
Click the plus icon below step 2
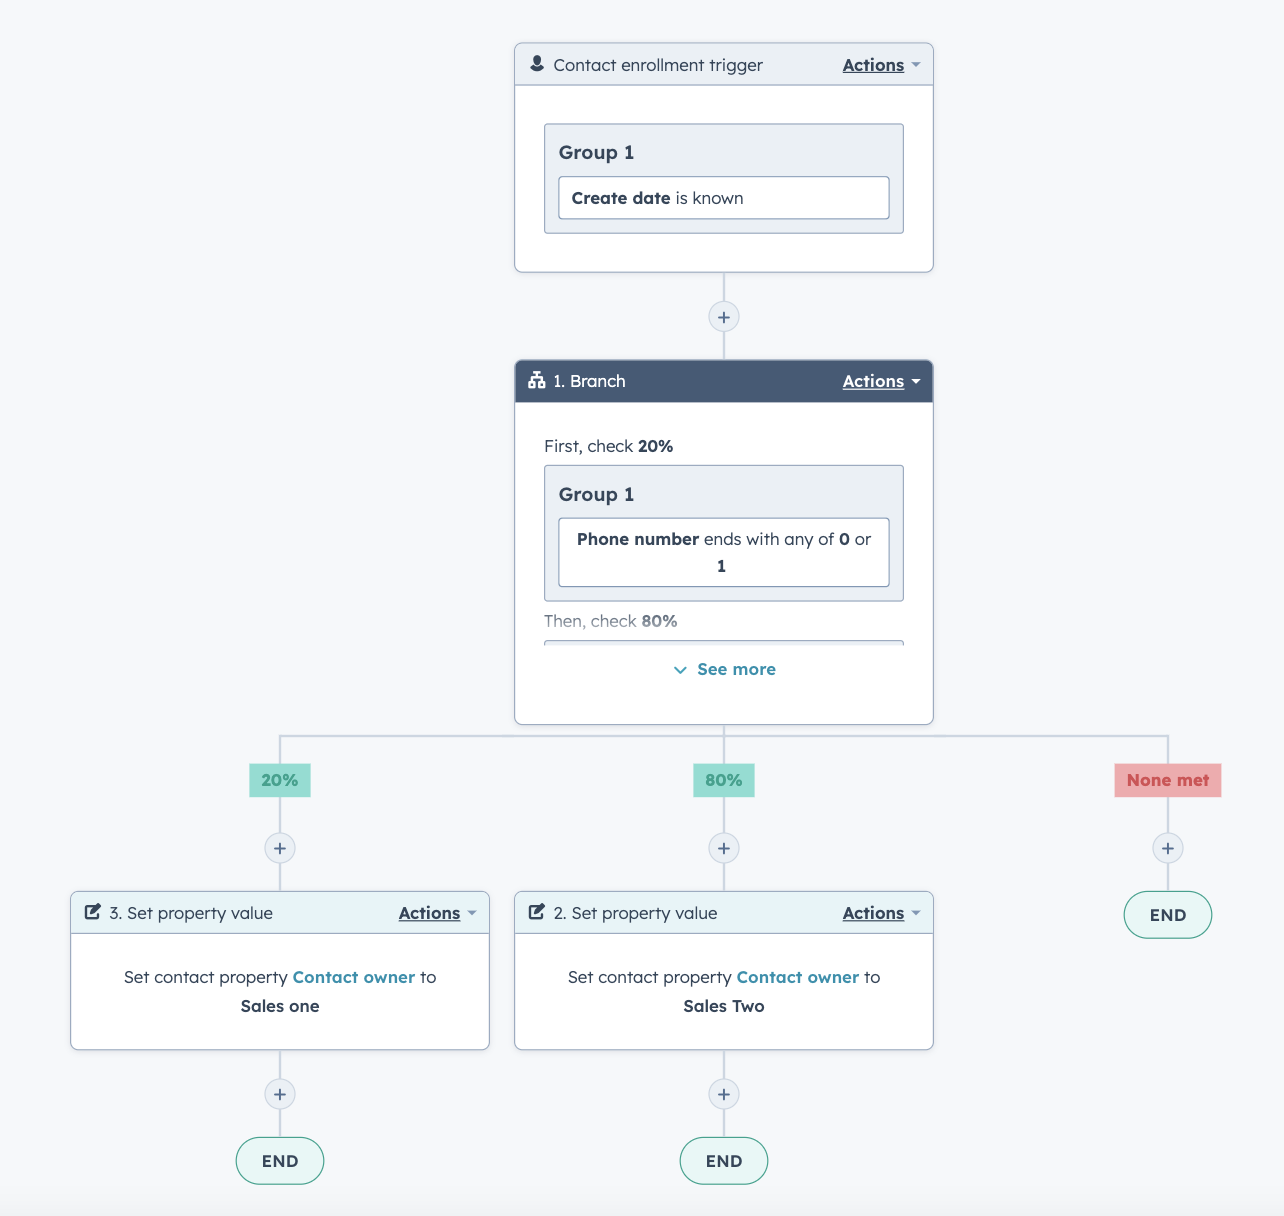(723, 1094)
